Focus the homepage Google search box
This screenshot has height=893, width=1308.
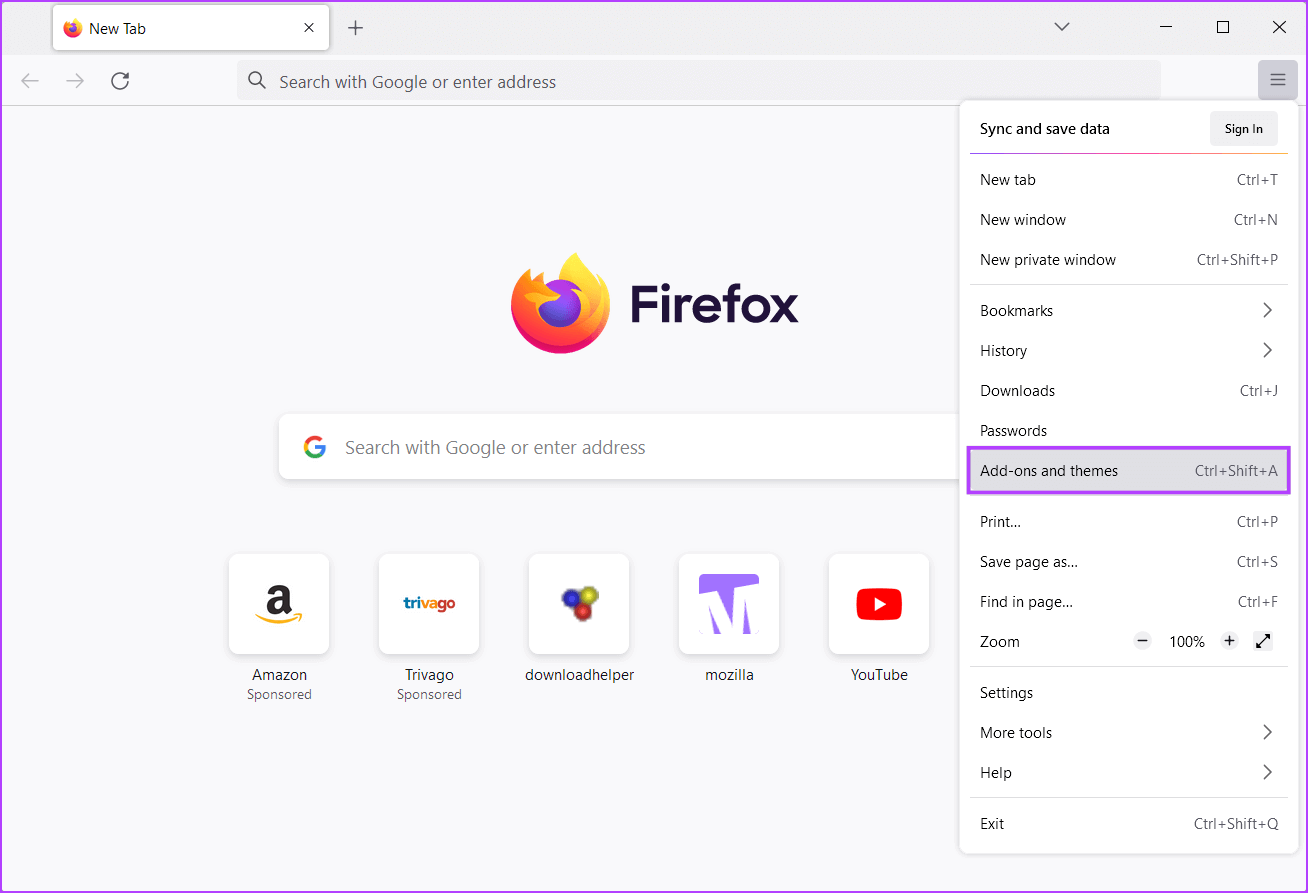coord(620,447)
